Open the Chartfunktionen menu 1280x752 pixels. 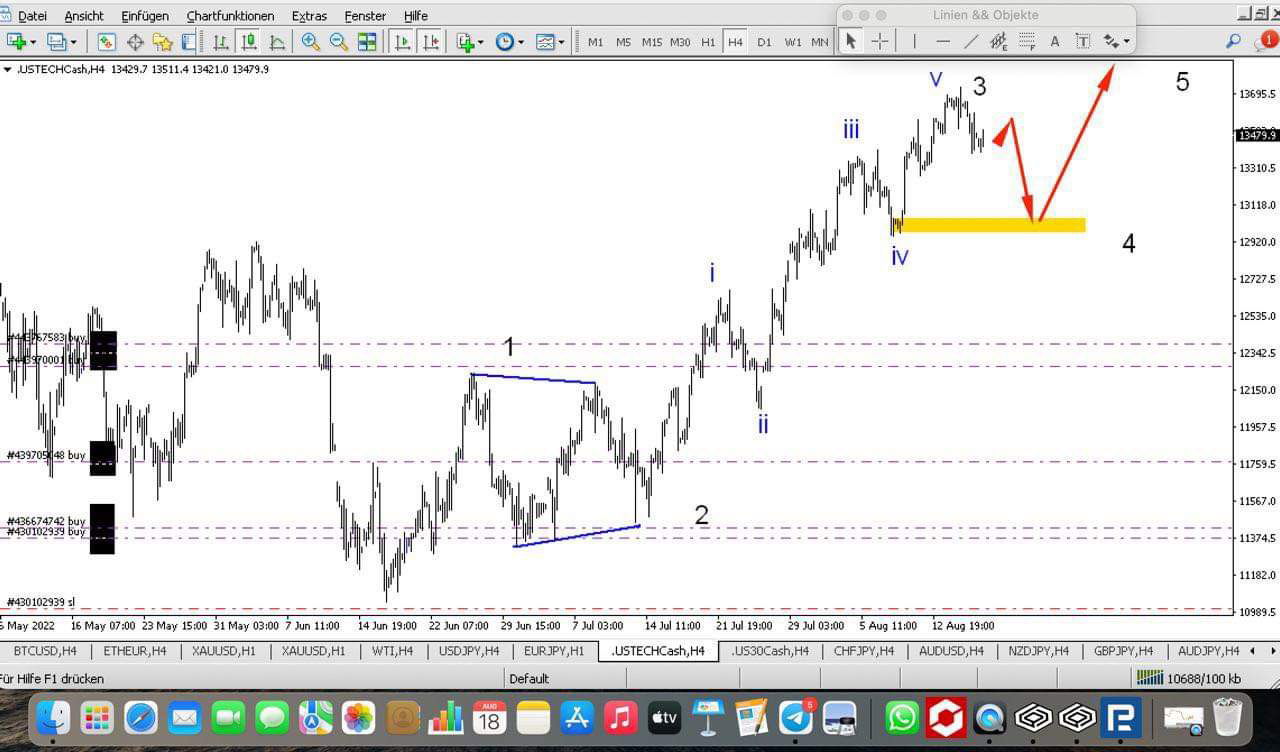[x=230, y=16]
